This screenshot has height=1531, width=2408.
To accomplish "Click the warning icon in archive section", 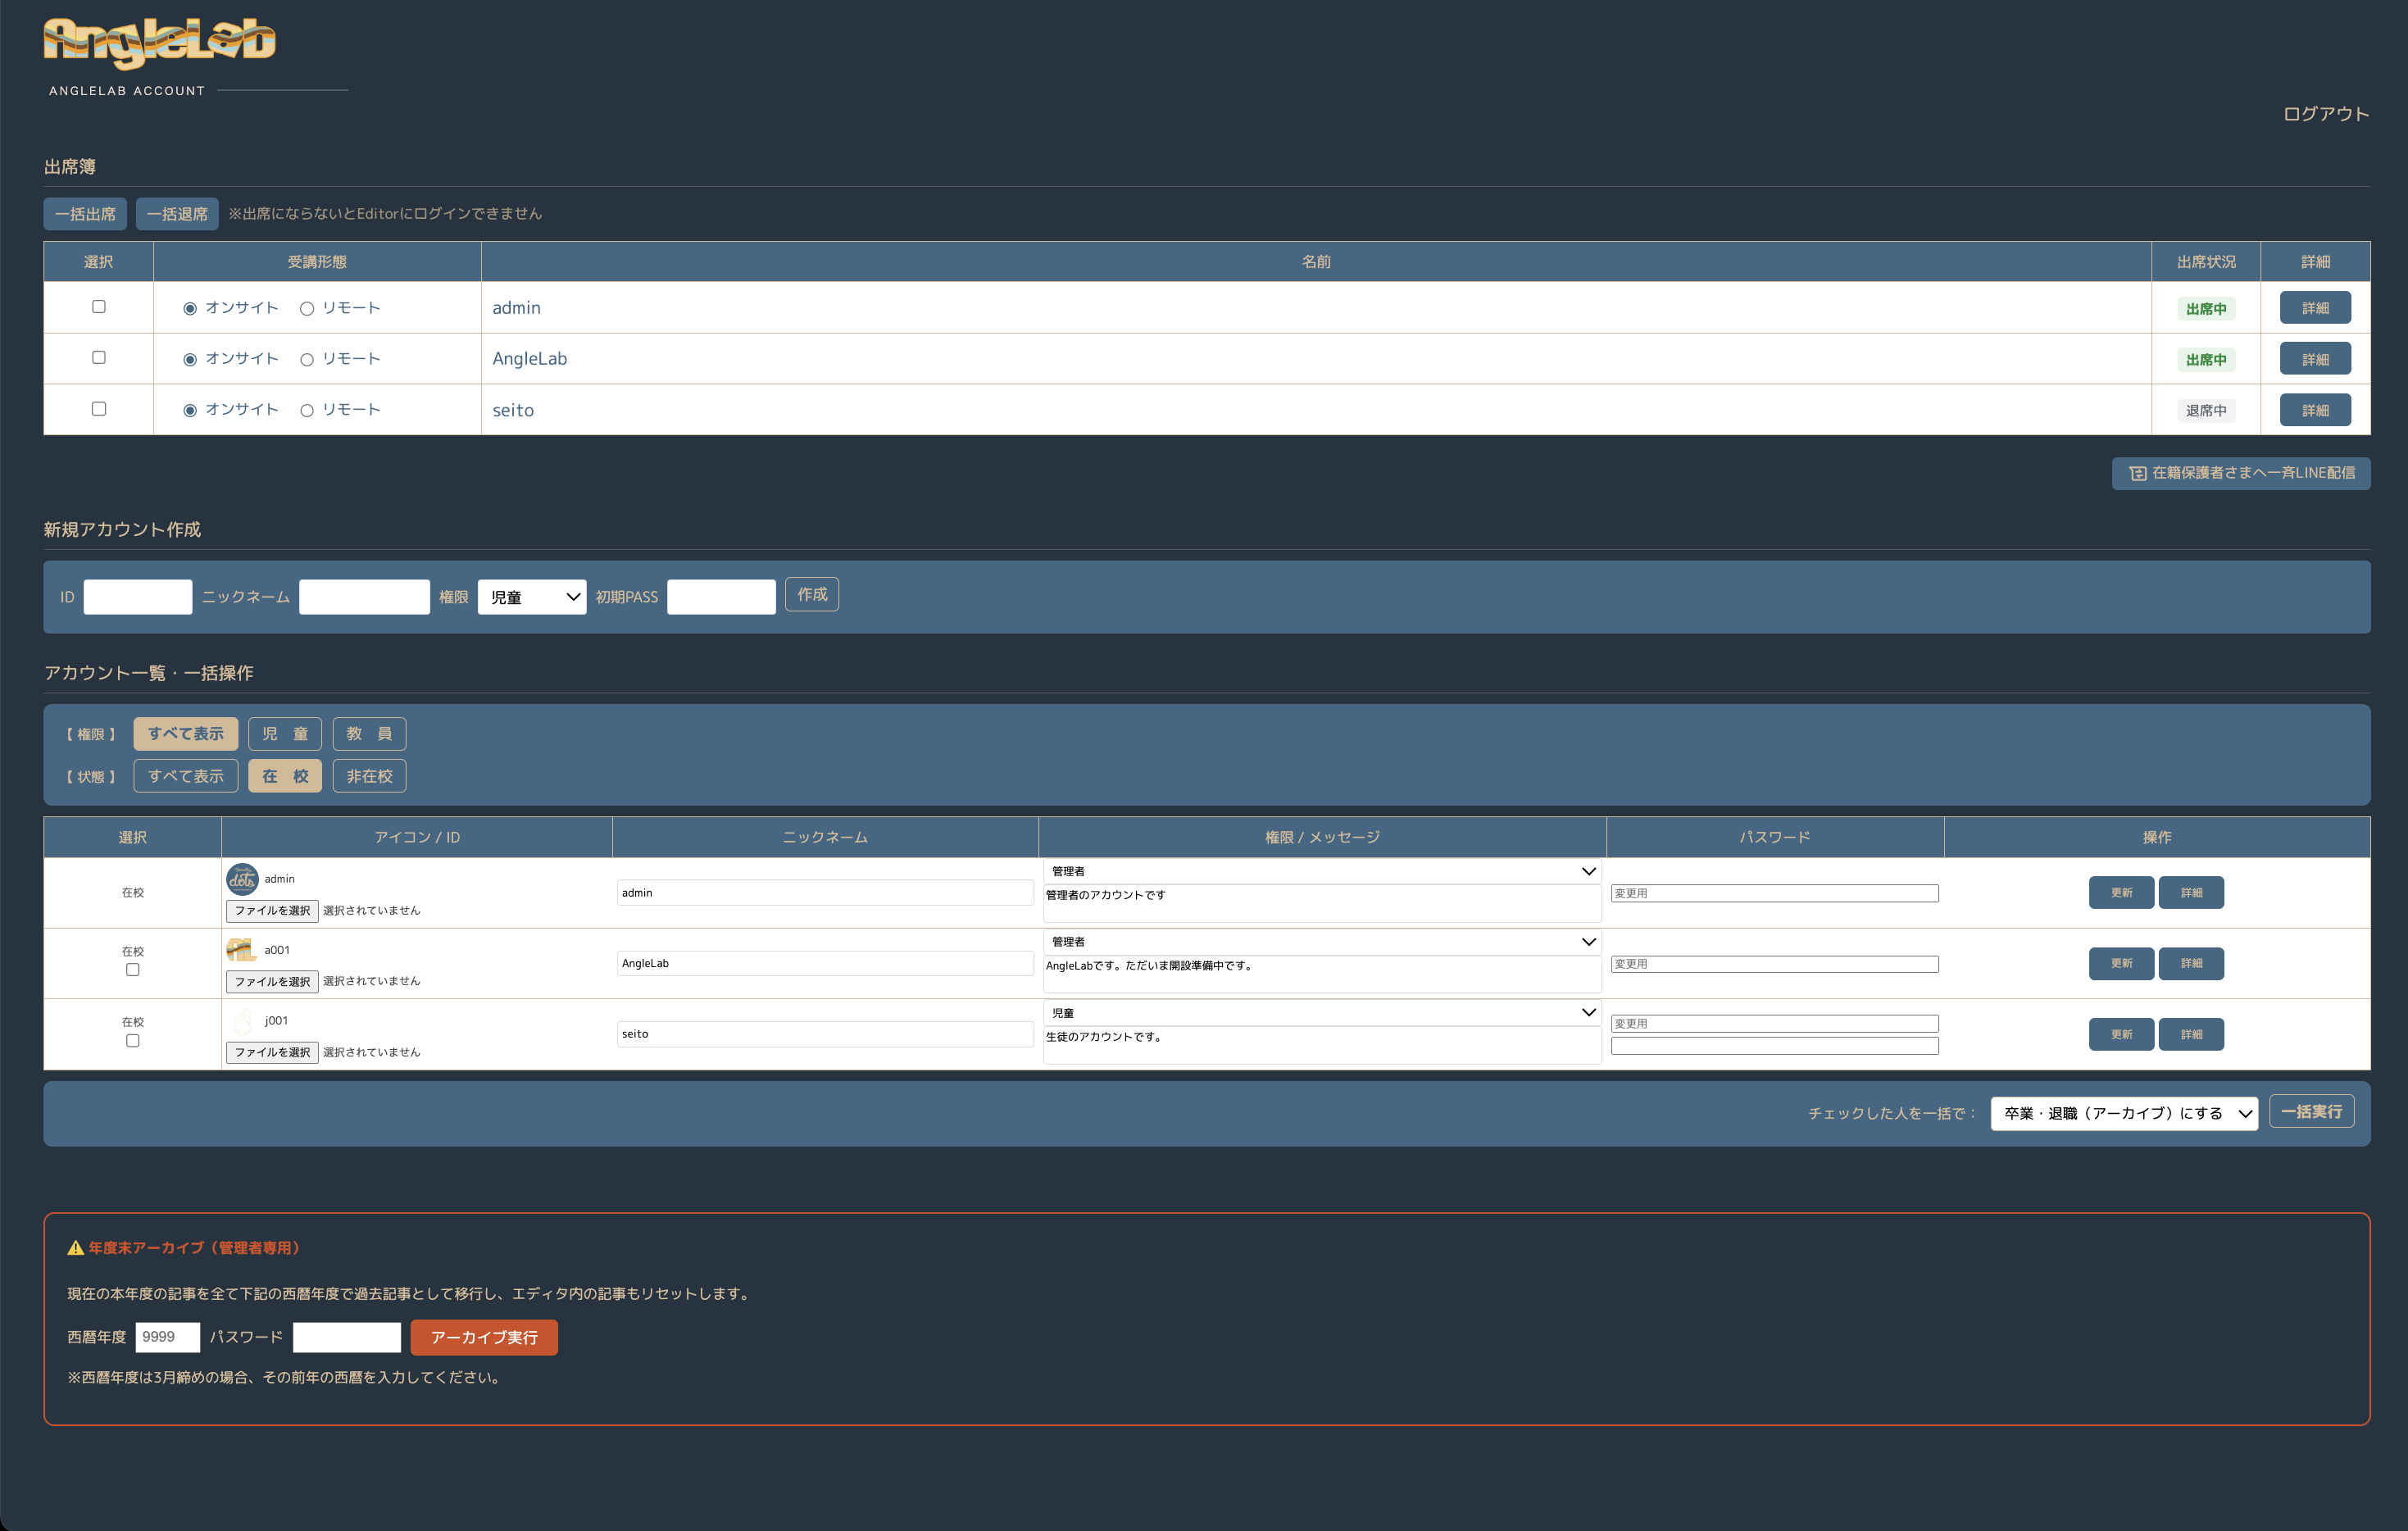I will pos(76,1248).
